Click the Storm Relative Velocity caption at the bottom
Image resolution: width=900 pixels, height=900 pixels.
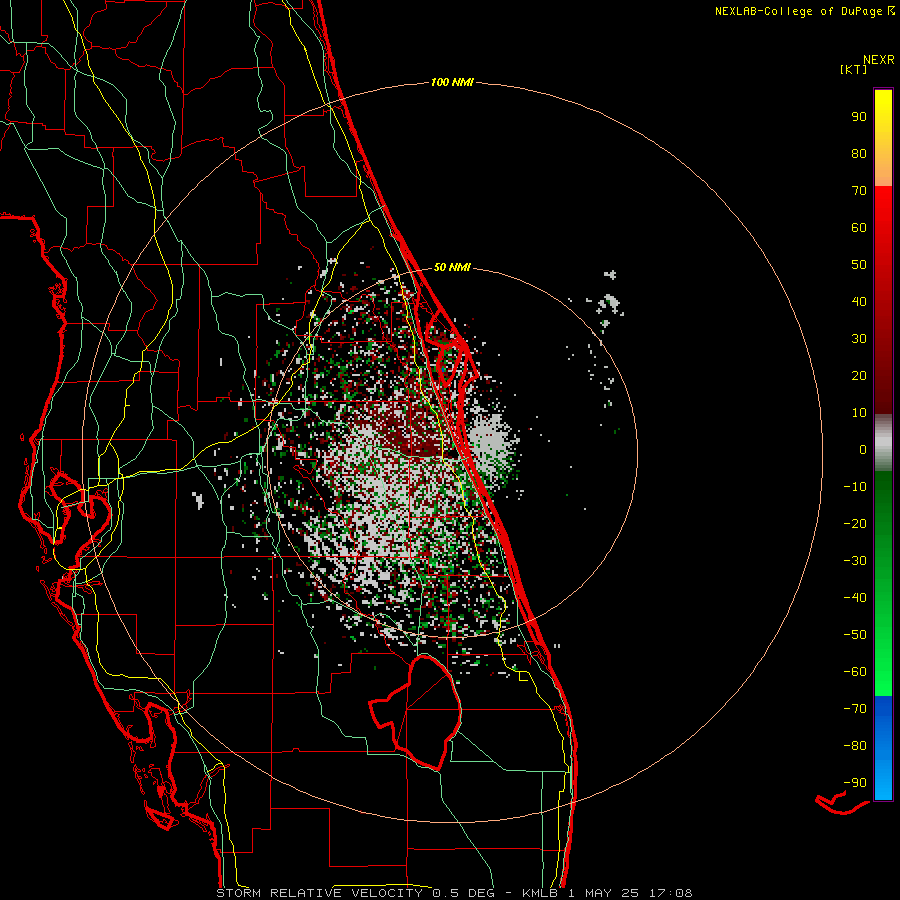click(x=454, y=893)
